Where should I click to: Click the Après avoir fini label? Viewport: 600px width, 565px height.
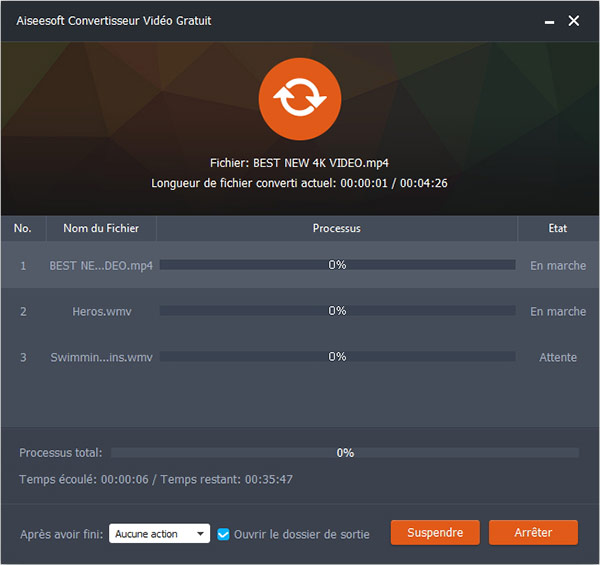coord(62,534)
